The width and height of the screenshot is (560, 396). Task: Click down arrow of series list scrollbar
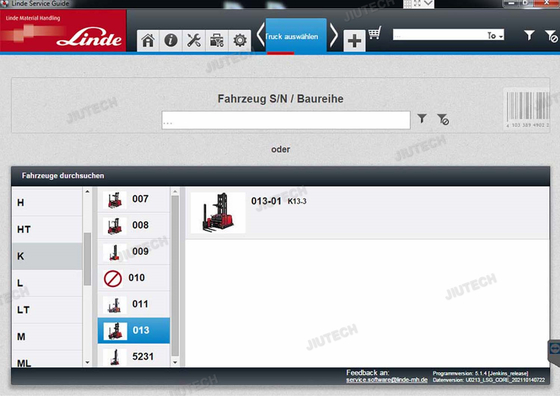(175, 362)
